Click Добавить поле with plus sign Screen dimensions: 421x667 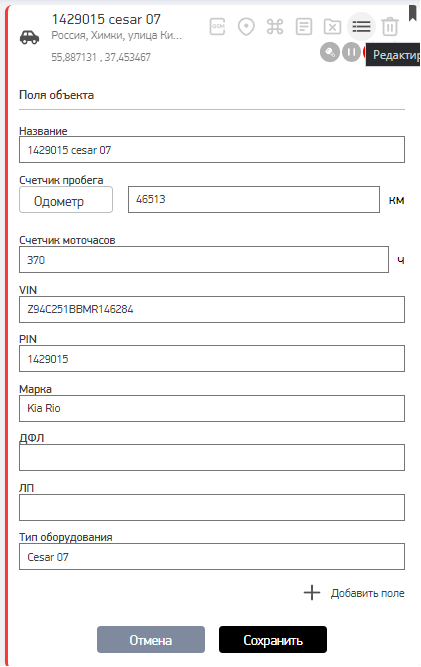354,593
